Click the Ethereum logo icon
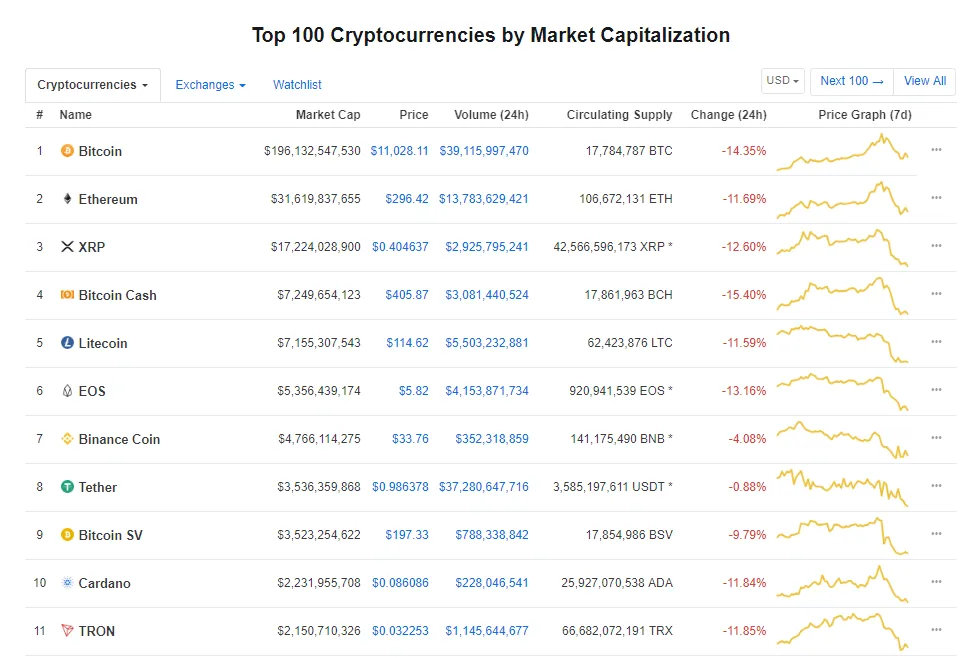 click(x=68, y=199)
